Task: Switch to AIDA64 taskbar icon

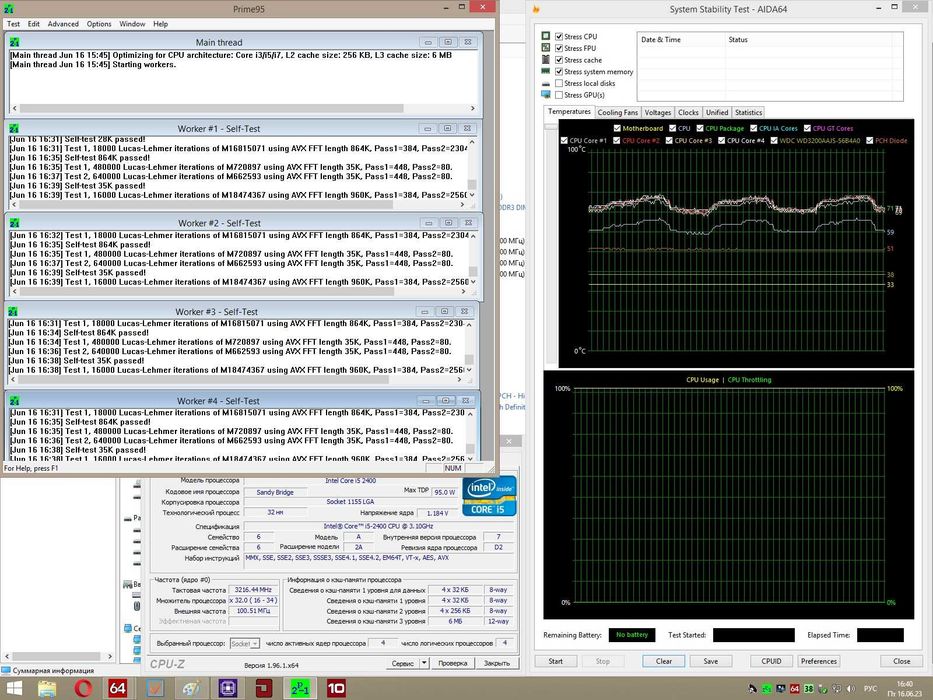Action: [x=118, y=689]
